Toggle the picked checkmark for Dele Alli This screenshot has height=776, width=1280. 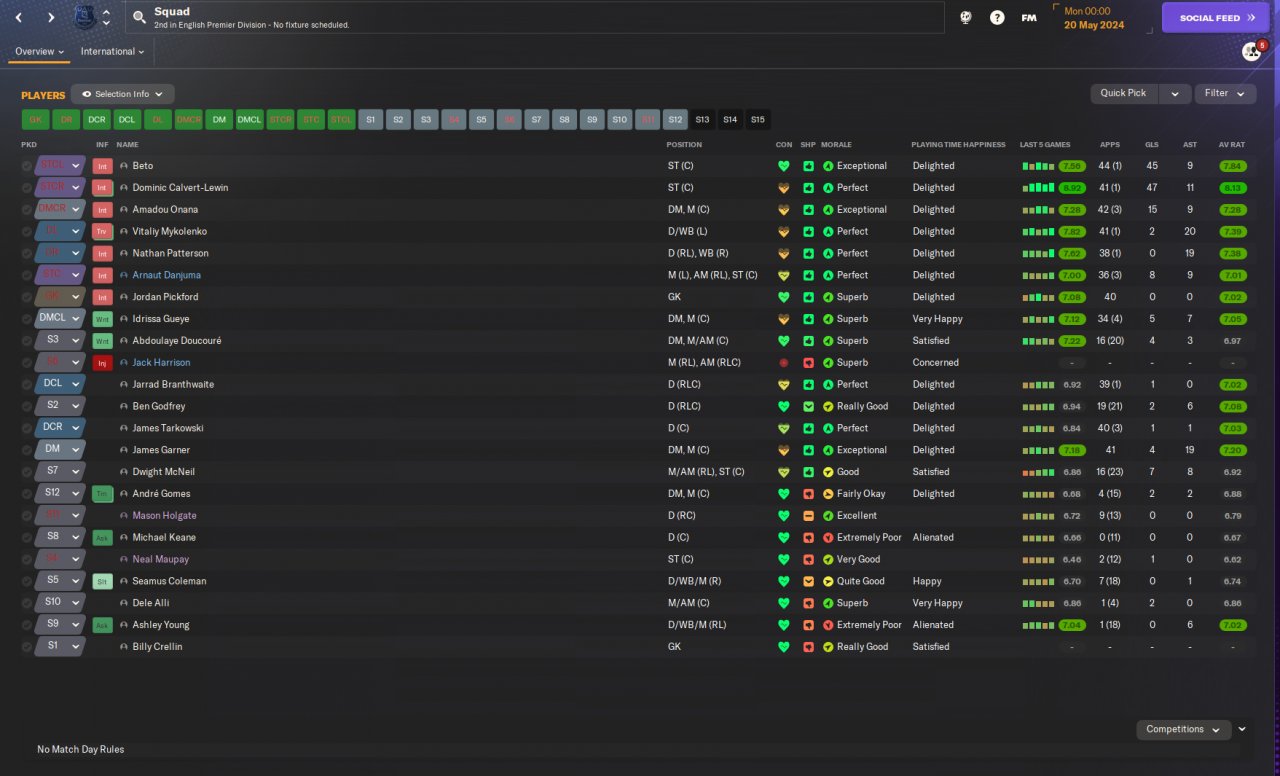(27, 603)
